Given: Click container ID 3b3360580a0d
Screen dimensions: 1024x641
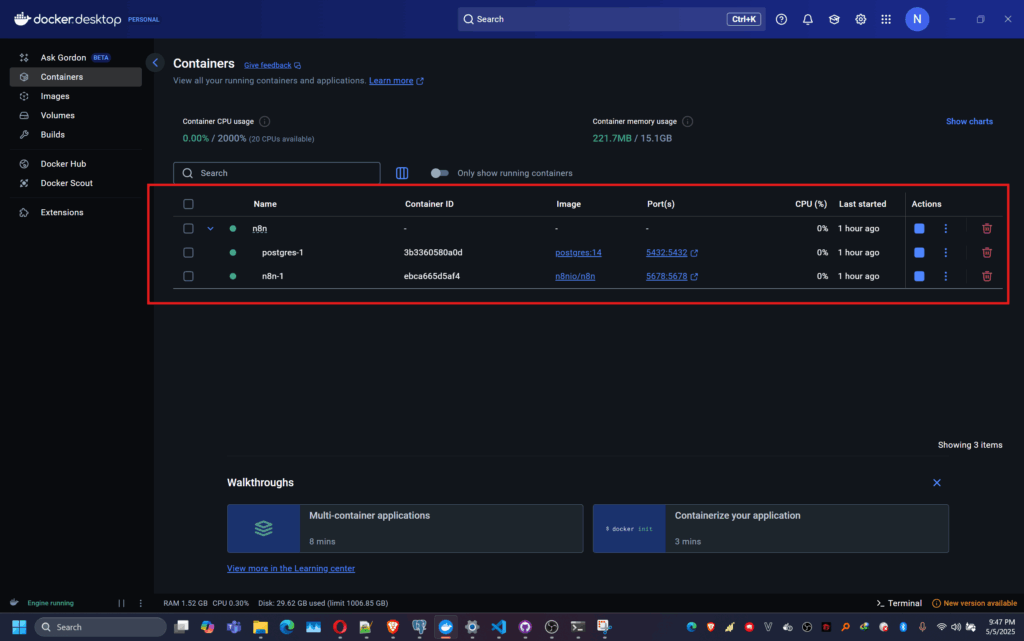Looking at the screenshot, I should tap(433, 253).
